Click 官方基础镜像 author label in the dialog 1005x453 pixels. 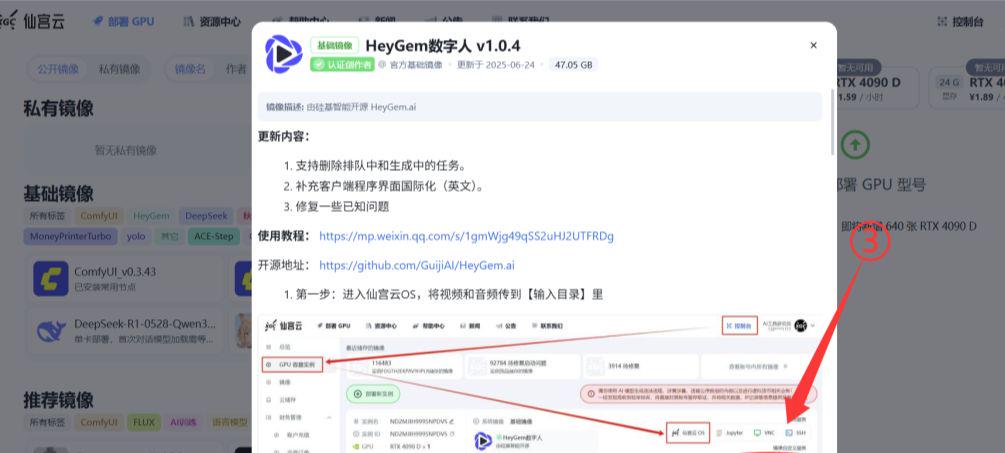click(415, 65)
